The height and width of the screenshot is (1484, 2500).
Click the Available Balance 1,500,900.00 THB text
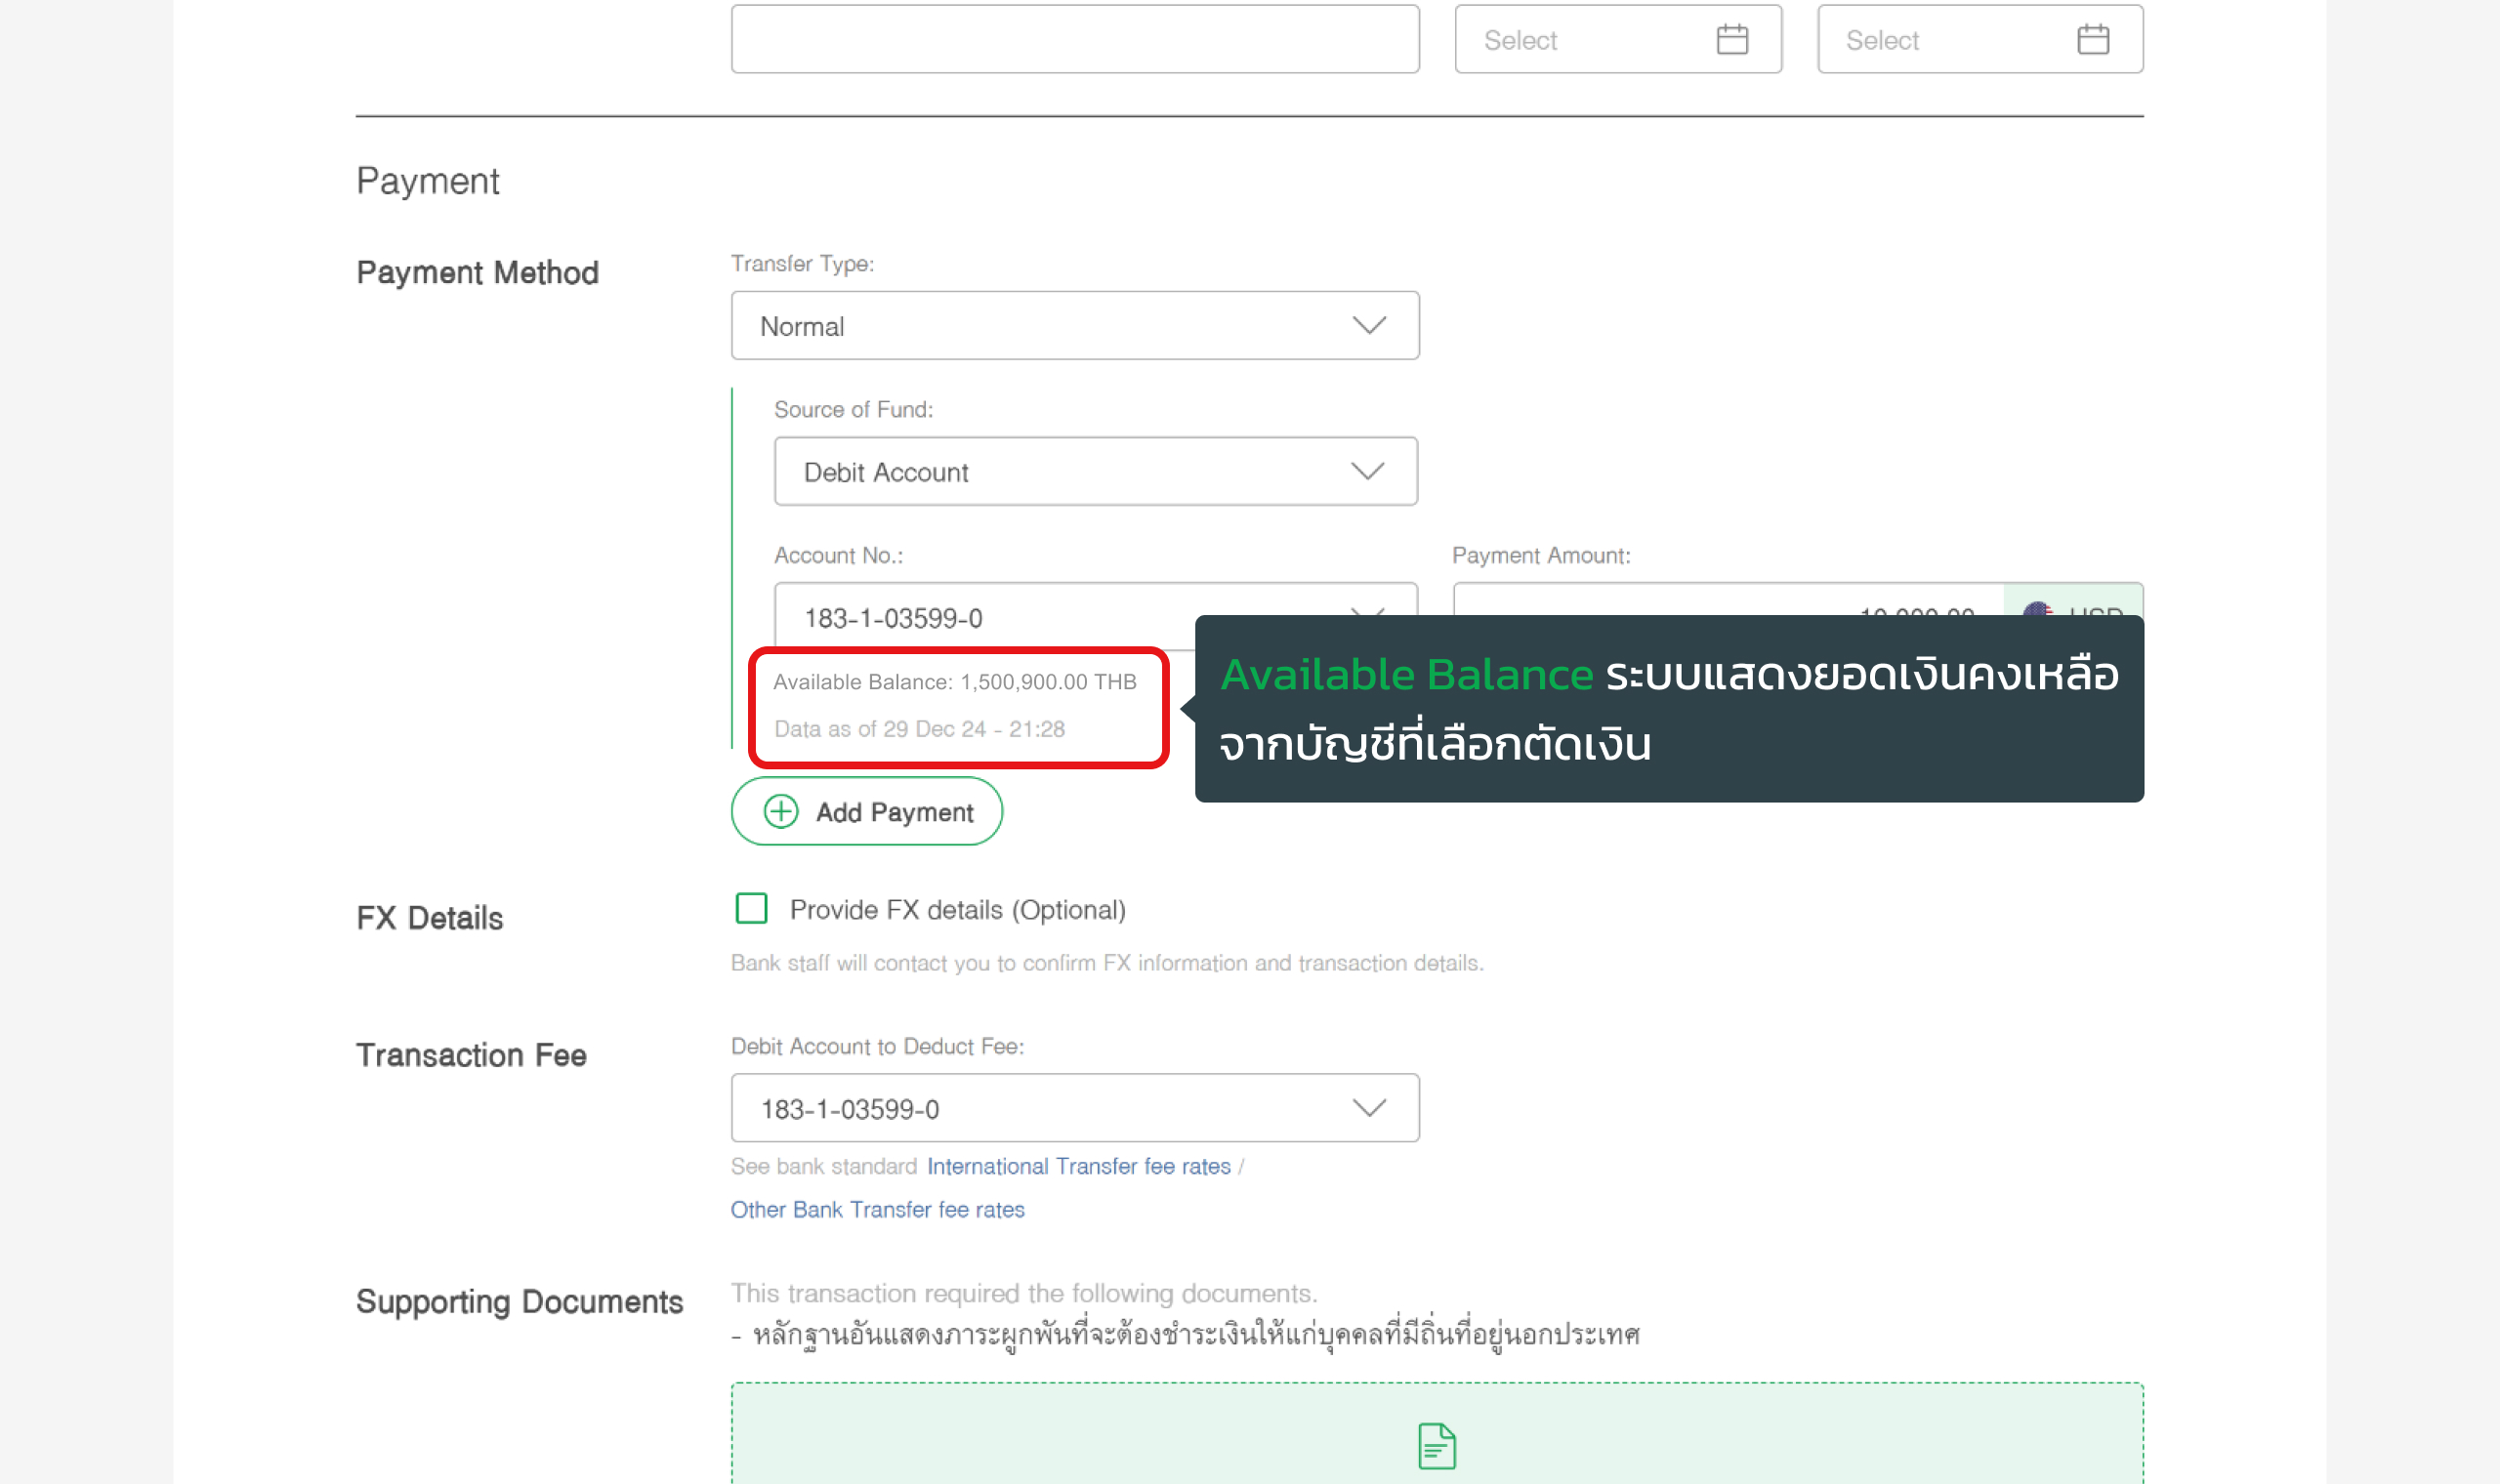coord(955,682)
